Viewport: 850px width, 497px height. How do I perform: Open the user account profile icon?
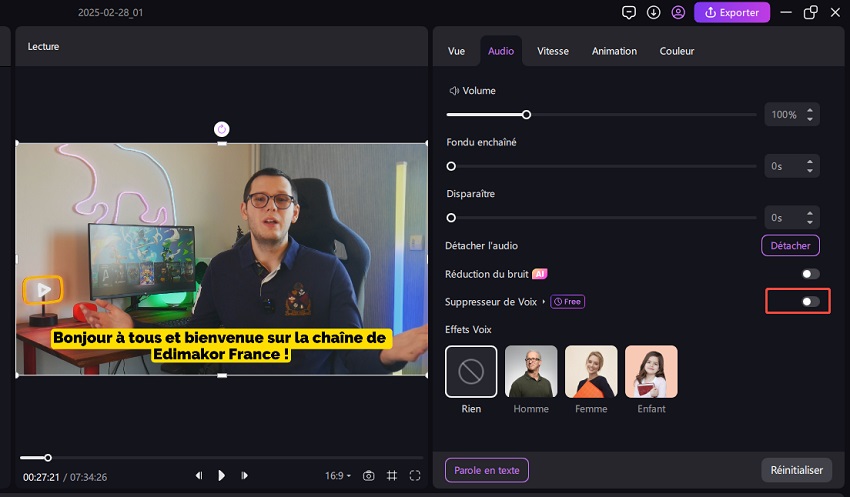pos(679,13)
